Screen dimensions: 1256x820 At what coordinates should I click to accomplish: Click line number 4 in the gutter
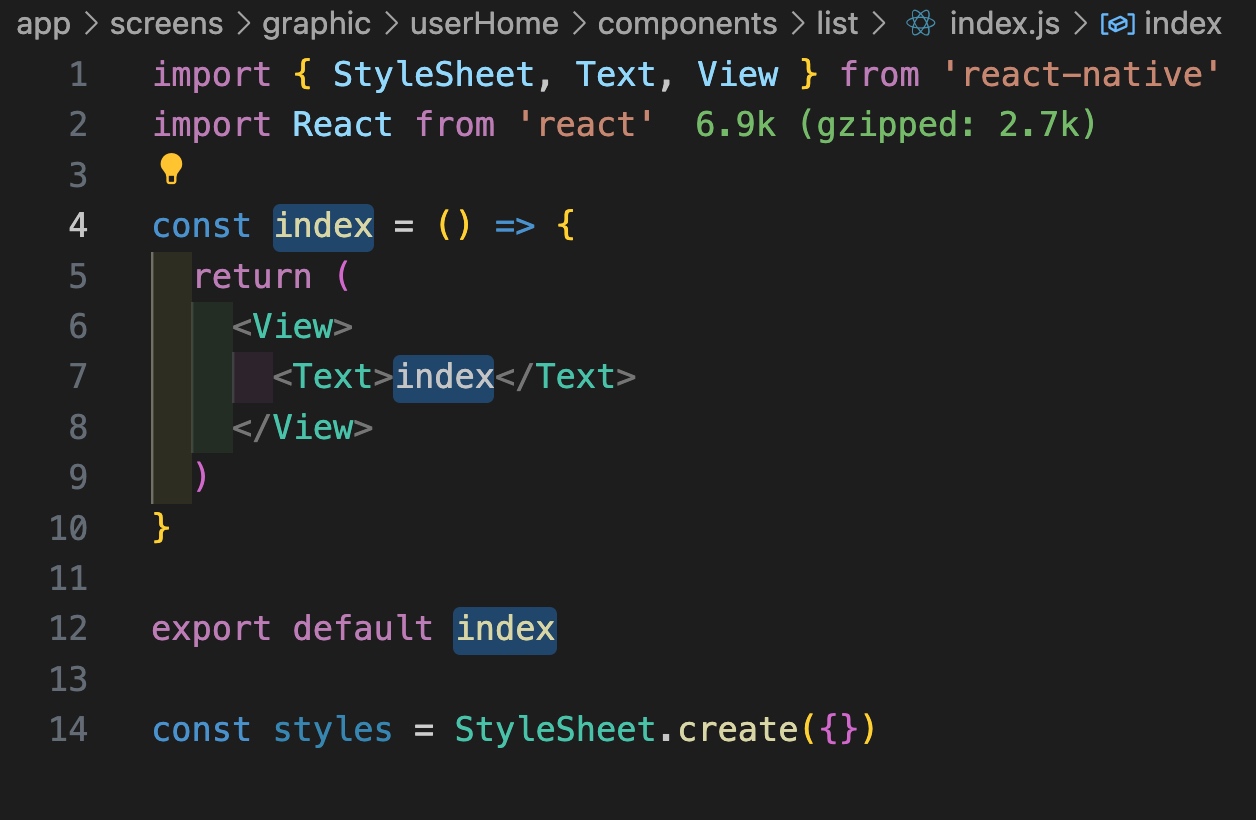[78, 226]
